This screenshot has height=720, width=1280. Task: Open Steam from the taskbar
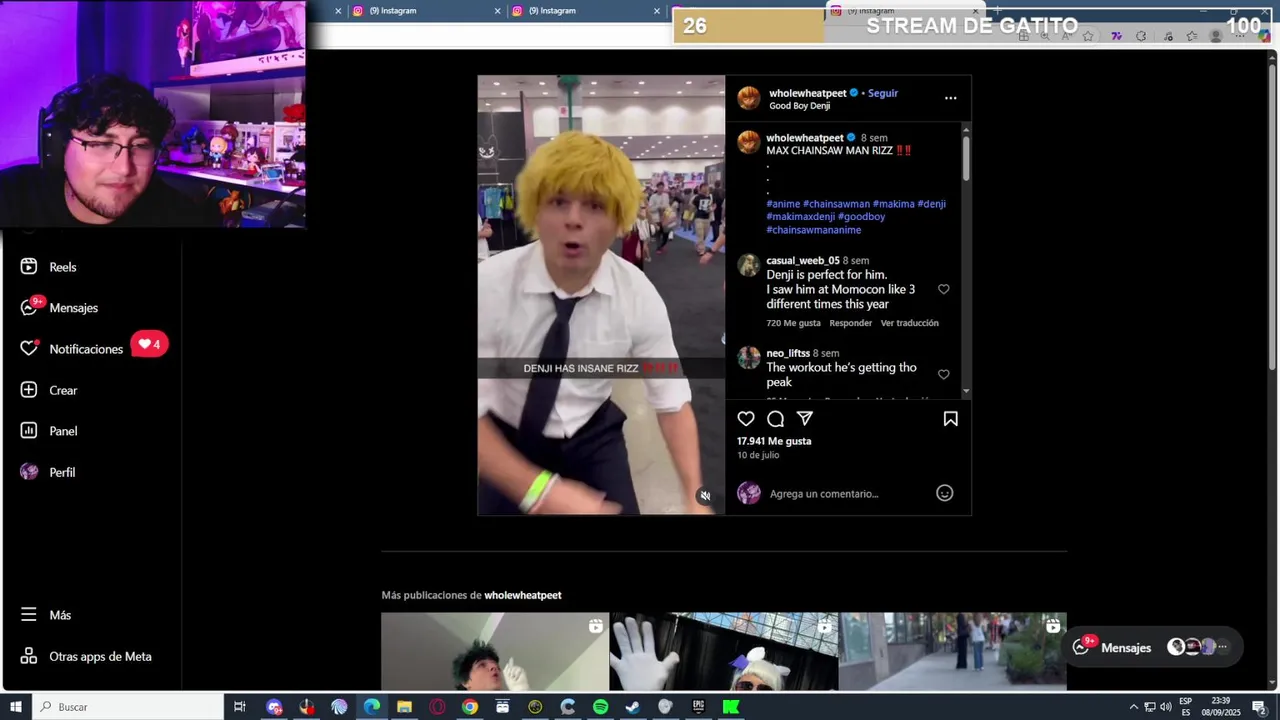633,707
